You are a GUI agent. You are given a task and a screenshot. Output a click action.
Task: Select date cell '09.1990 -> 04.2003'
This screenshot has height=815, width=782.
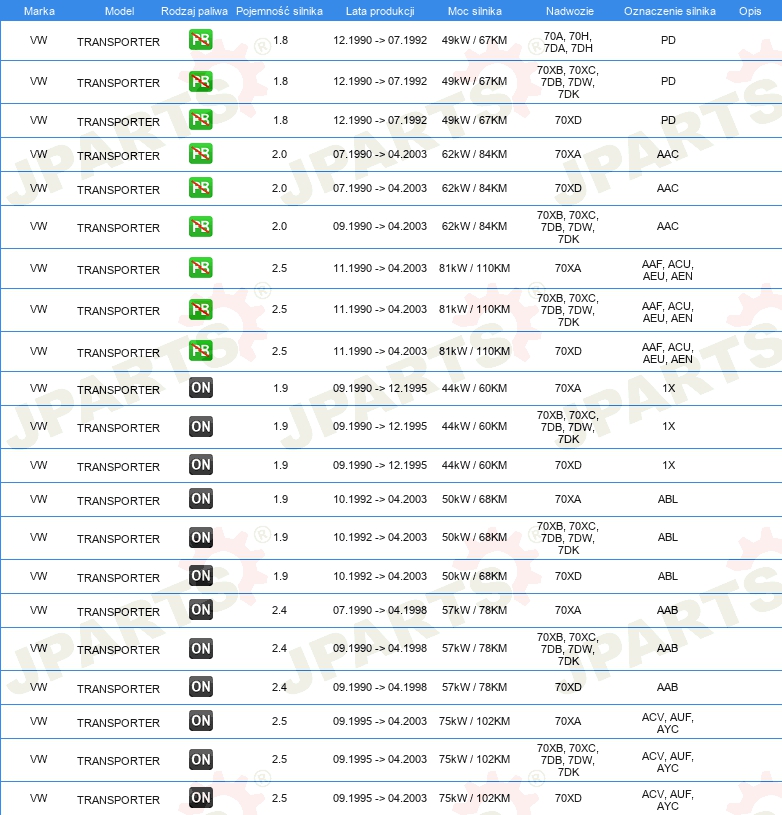(380, 226)
